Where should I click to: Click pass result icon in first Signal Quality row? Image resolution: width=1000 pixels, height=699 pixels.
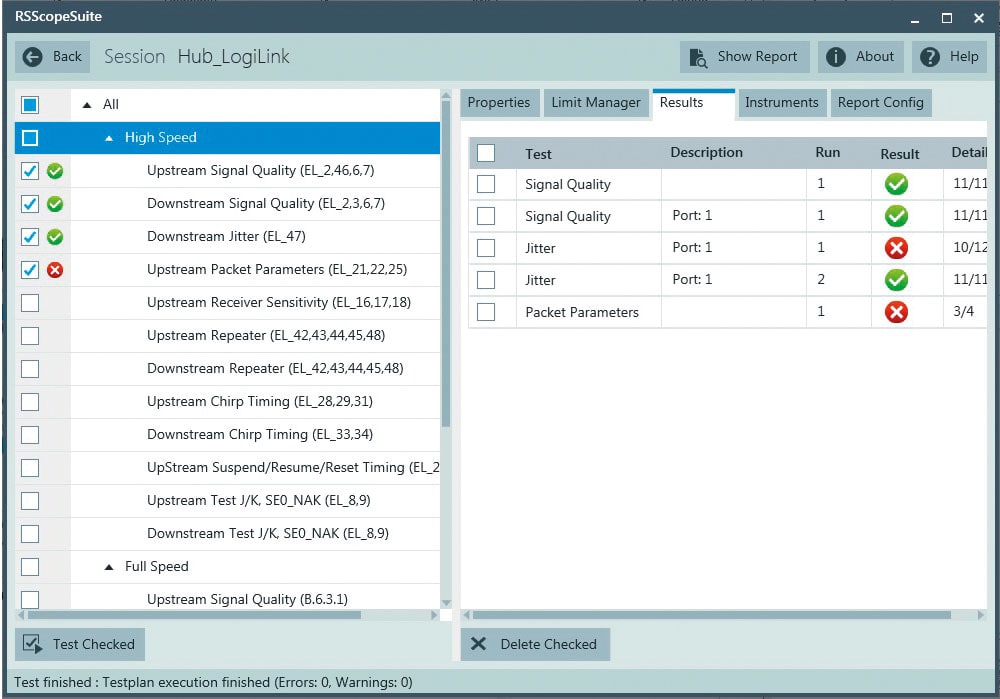point(896,184)
